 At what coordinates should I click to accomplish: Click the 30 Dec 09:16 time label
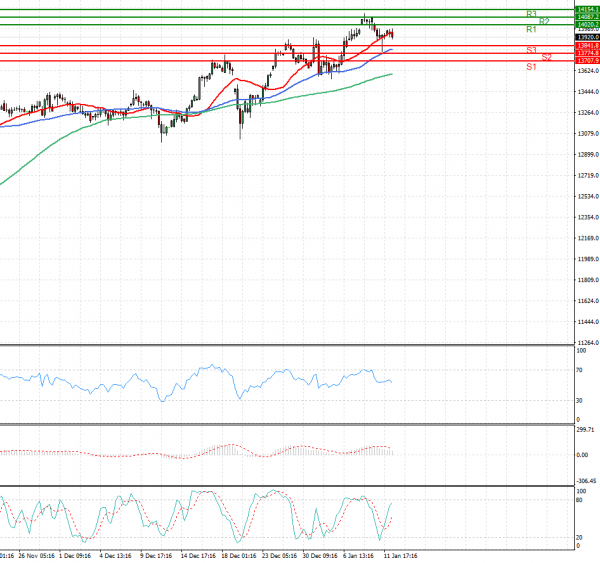(320, 556)
